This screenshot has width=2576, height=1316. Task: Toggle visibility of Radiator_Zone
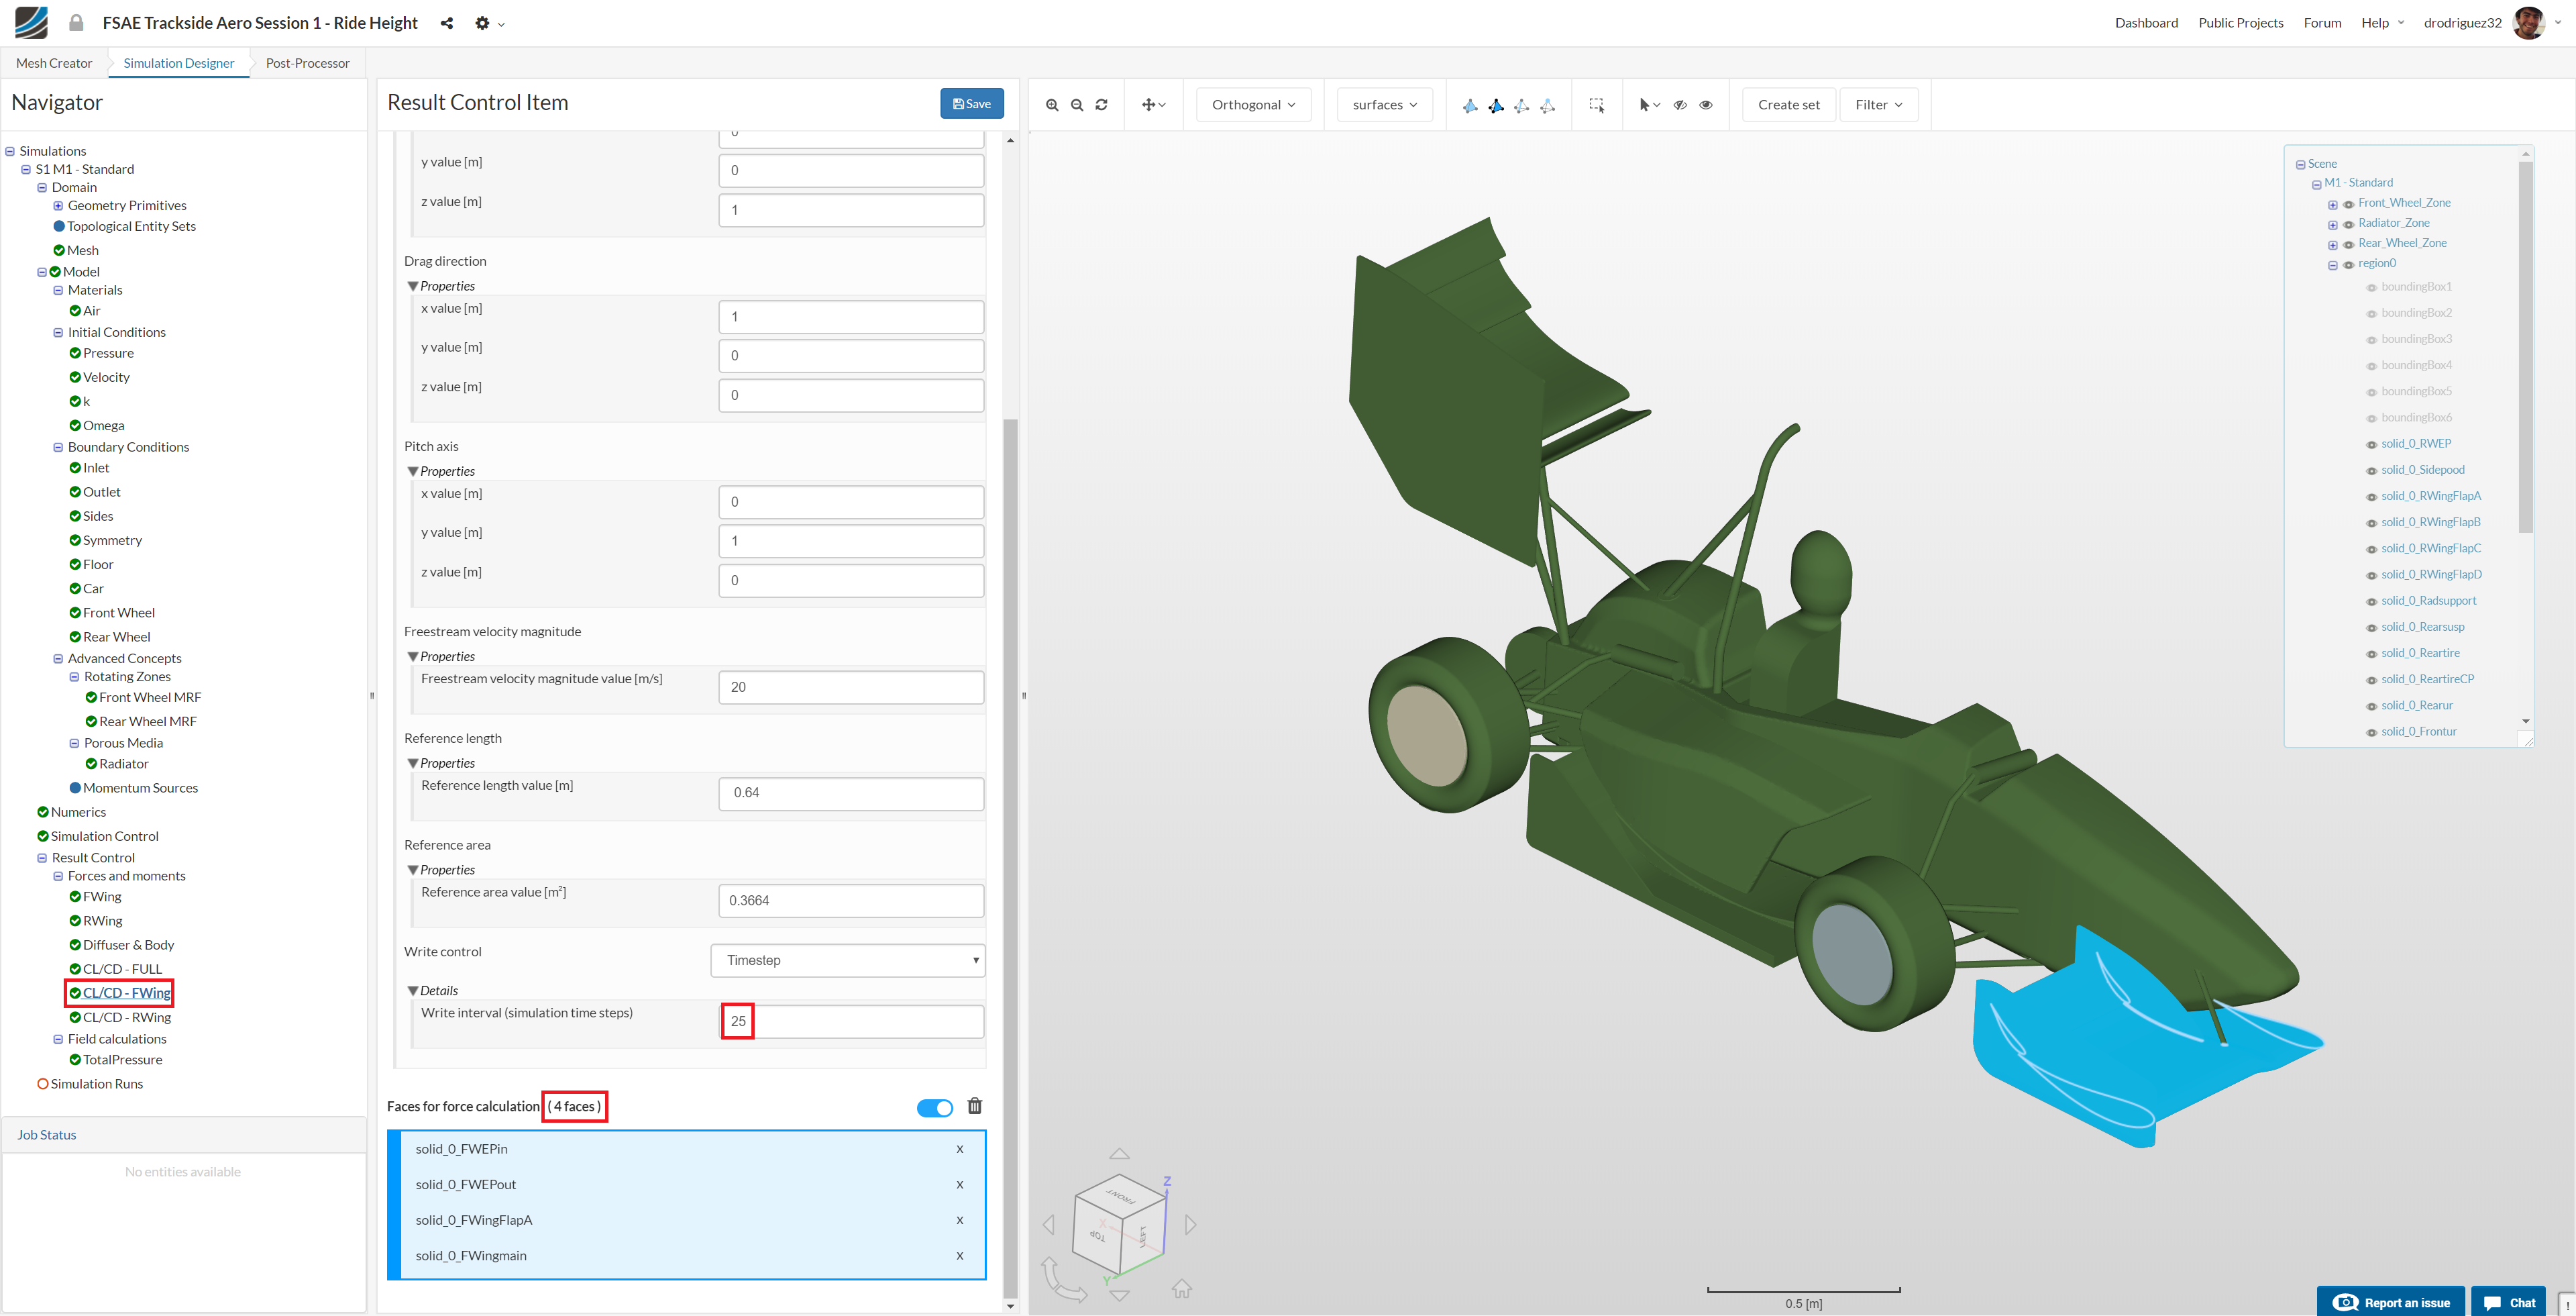pyautogui.click(x=2348, y=224)
